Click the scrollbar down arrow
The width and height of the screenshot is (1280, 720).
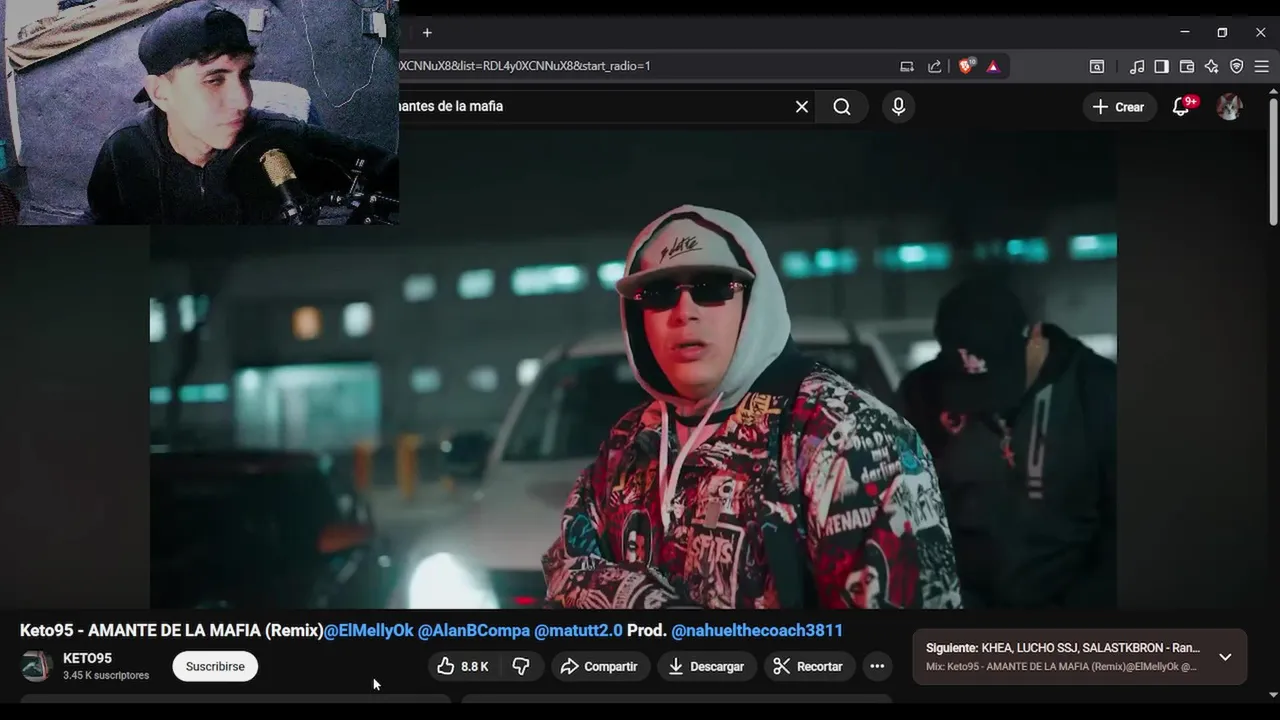(1273, 695)
